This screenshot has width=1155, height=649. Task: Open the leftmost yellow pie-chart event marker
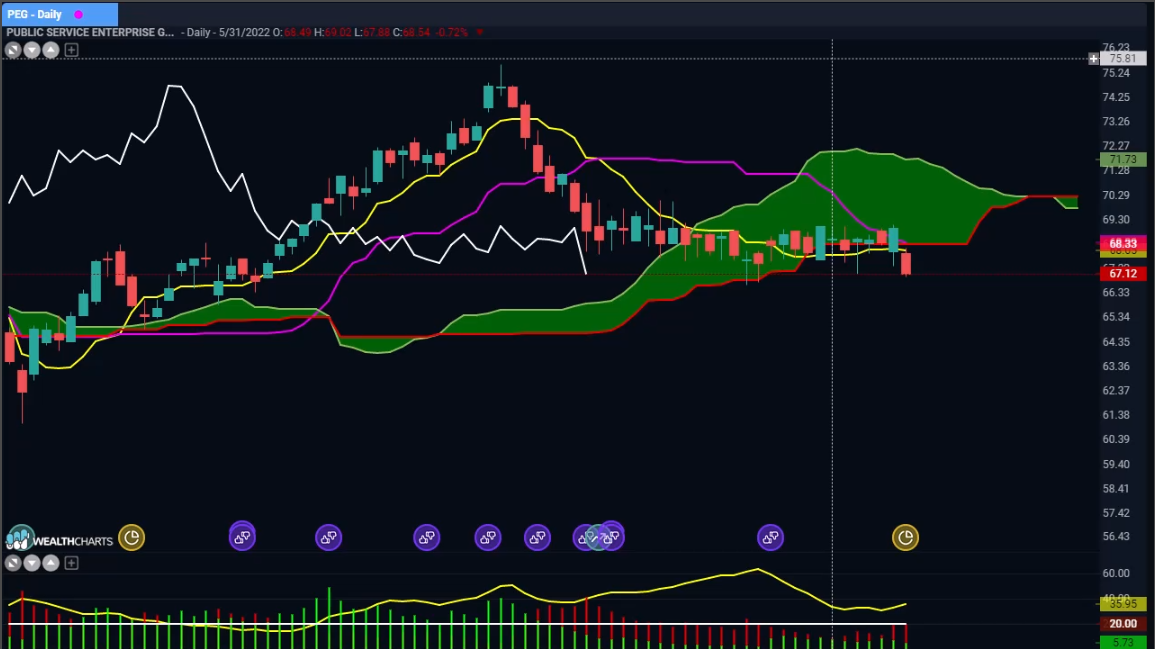click(x=132, y=538)
